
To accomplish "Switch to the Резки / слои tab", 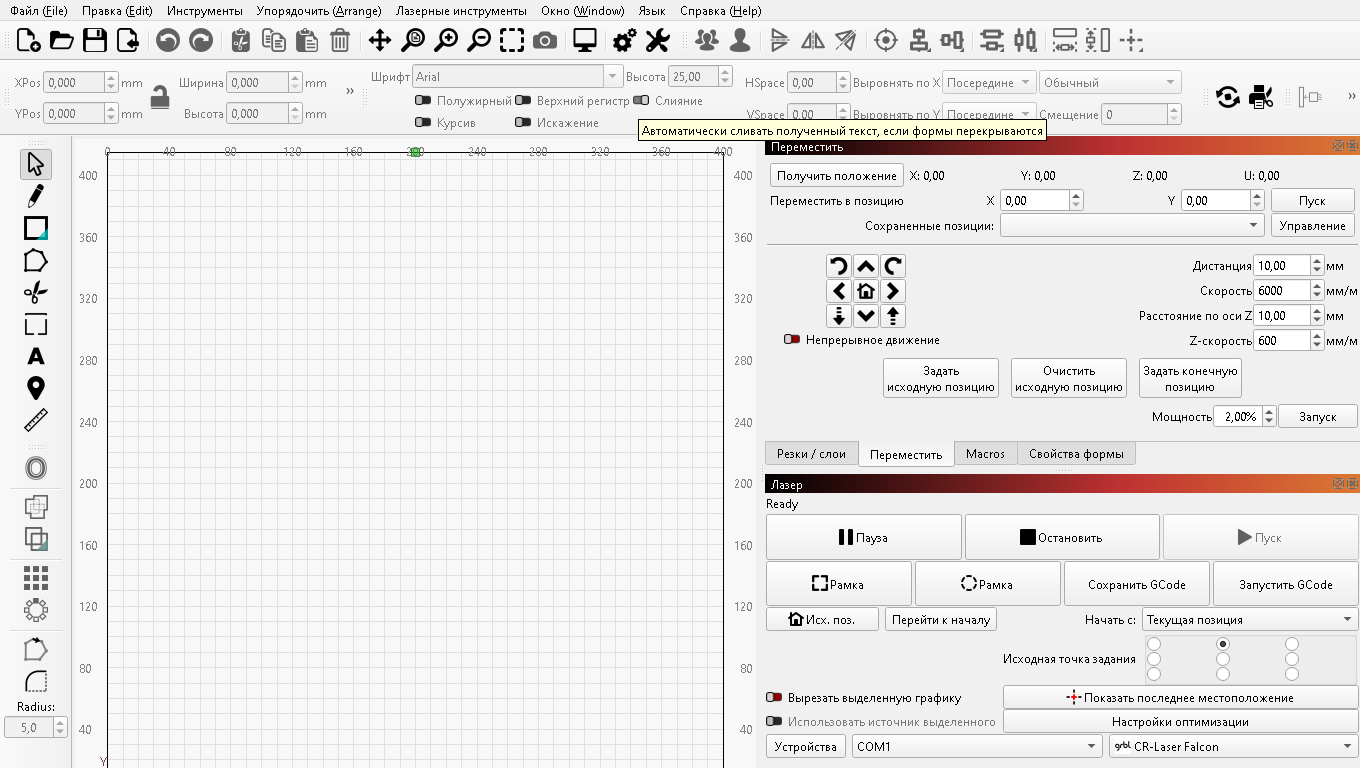I will point(811,454).
